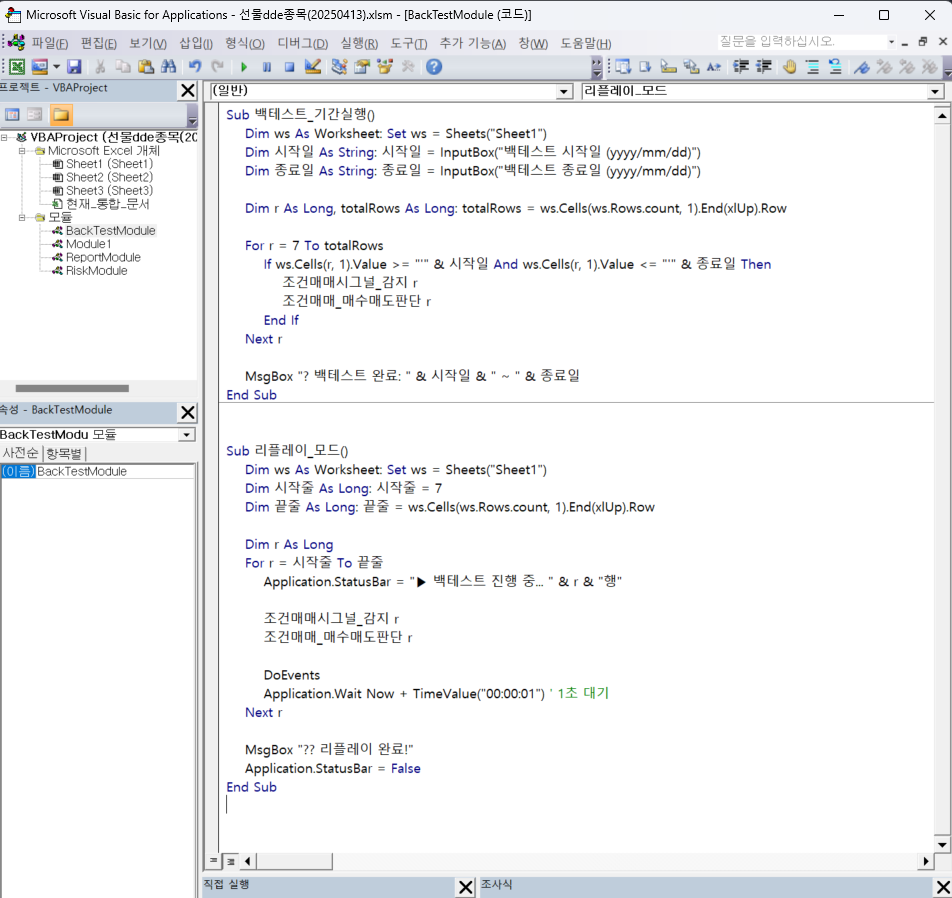Toggle Design Mode on

(x=313, y=67)
